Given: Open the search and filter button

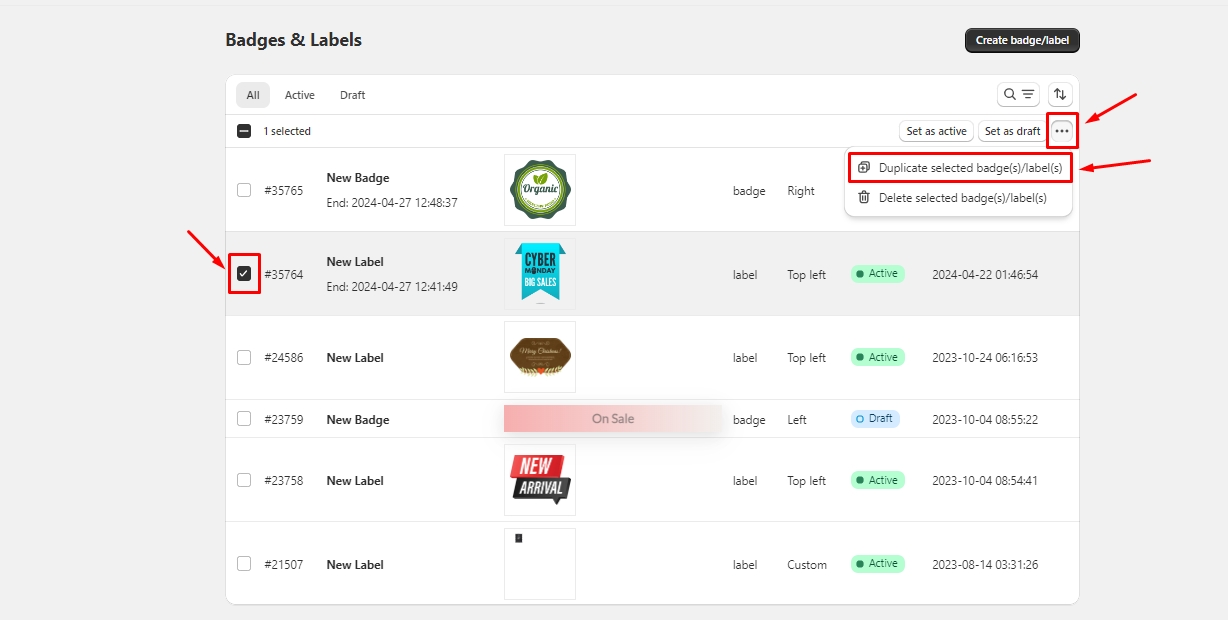Looking at the screenshot, I should (x=1018, y=94).
